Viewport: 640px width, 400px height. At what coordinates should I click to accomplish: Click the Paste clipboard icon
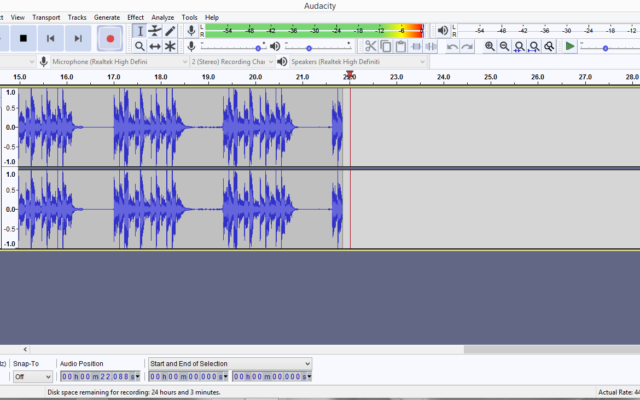[x=401, y=46]
